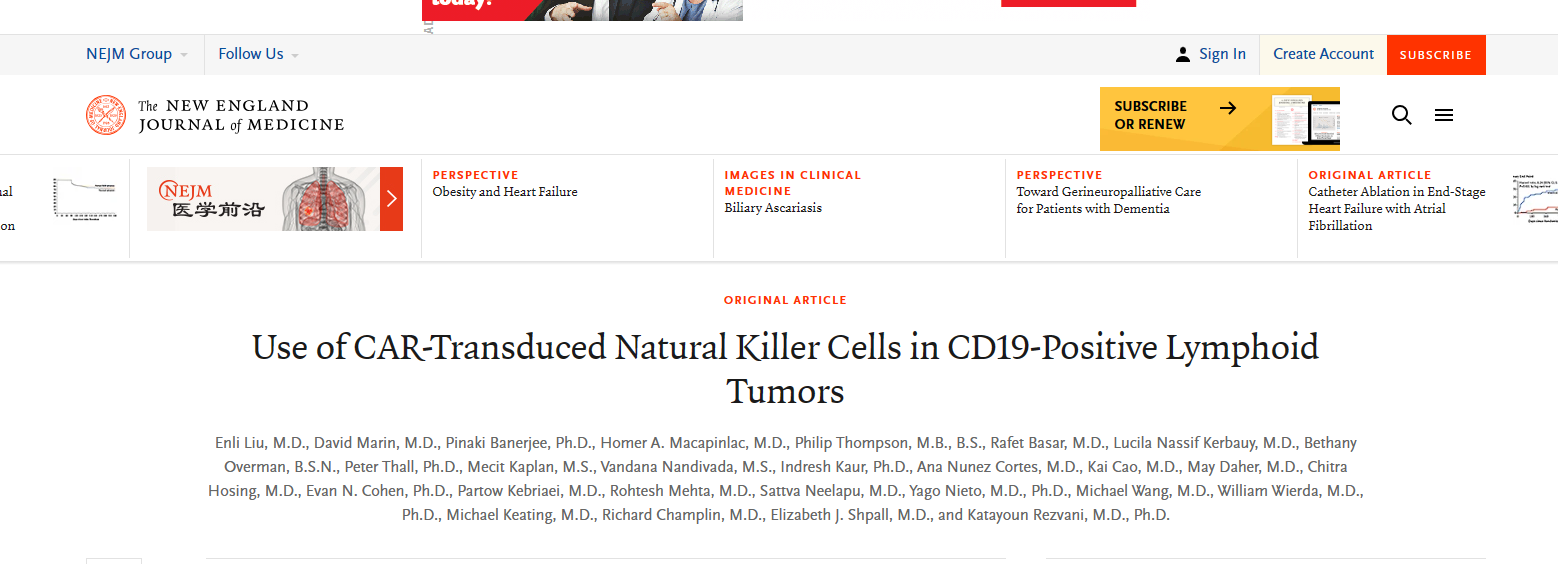Click the red carousel next arrow
The image size is (1558, 564).
pos(392,198)
